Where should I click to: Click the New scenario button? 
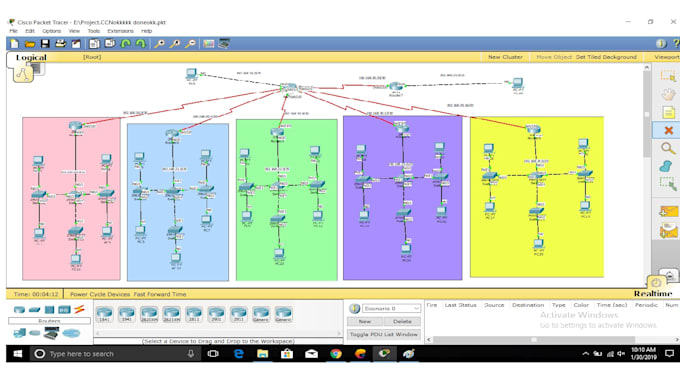point(365,322)
